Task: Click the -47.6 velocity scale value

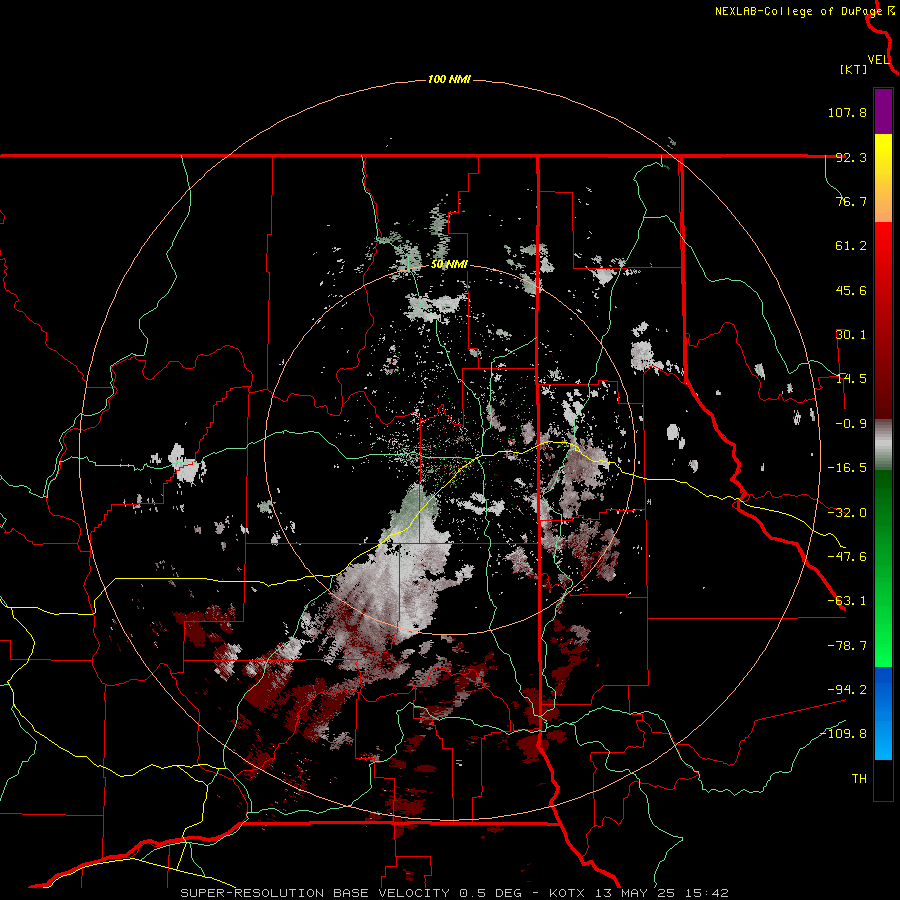Action: pyautogui.click(x=847, y=557)
